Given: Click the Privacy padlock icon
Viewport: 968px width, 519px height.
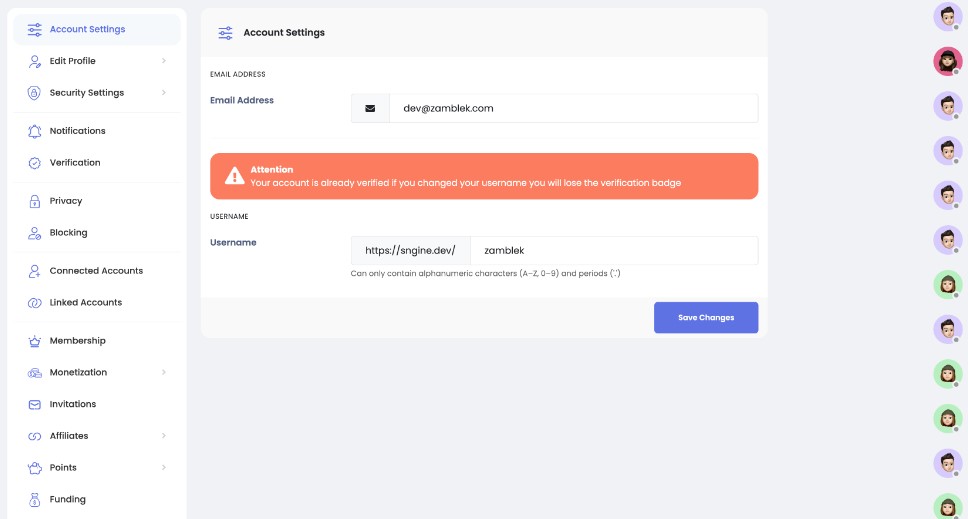Looking at the screenshot, I should coord(35,201).
